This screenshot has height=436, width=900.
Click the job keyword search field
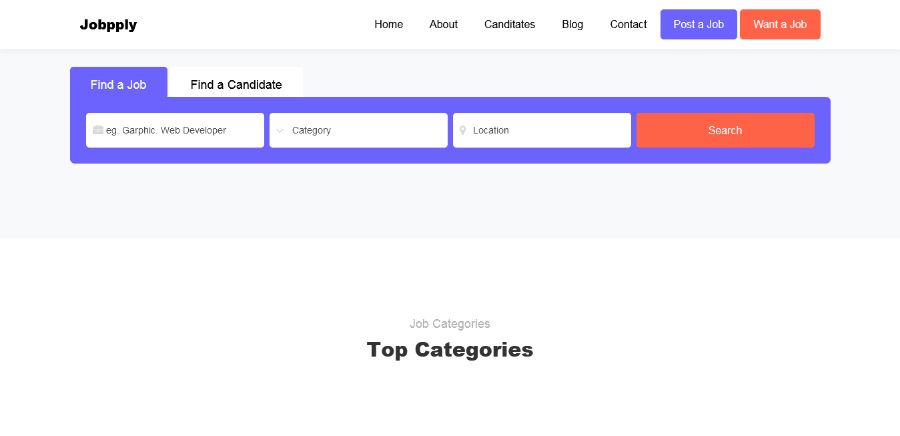pos(180,130)
